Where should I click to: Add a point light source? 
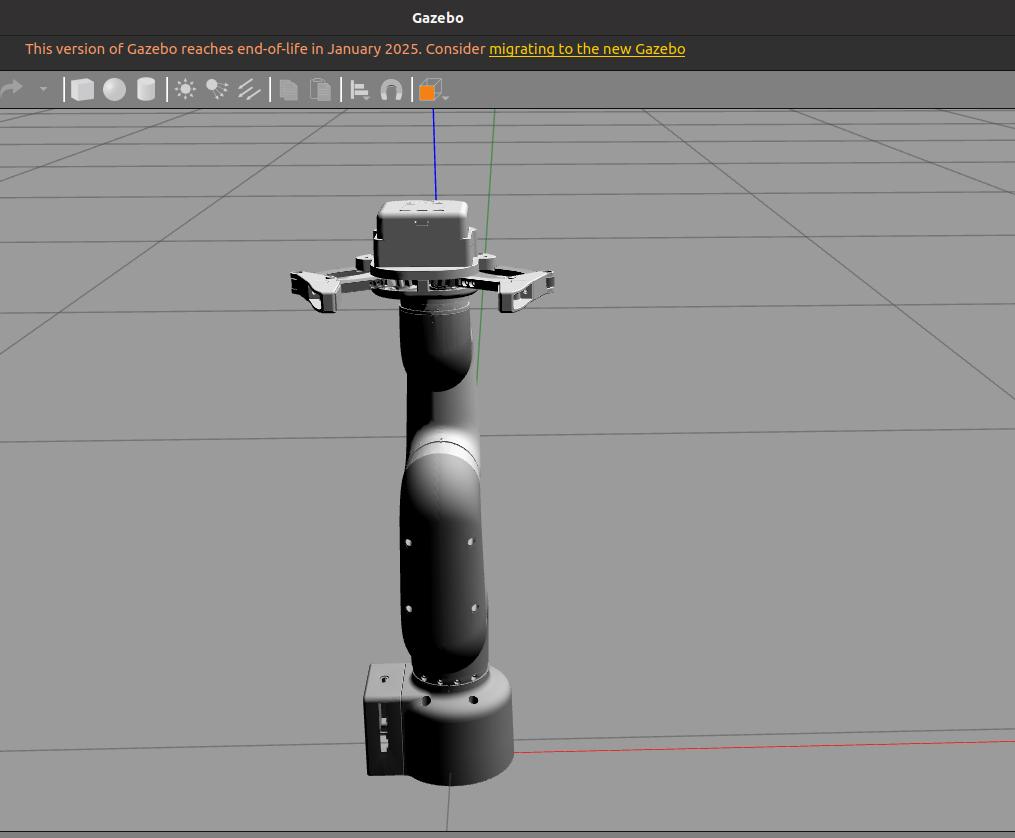coord(185,90)
